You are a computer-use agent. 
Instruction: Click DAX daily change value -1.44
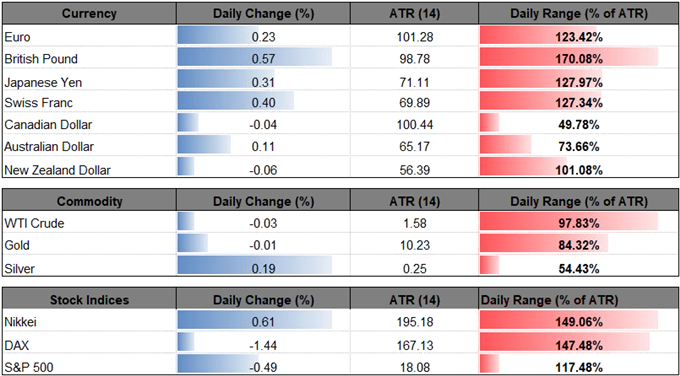click(x=264, y=345)
